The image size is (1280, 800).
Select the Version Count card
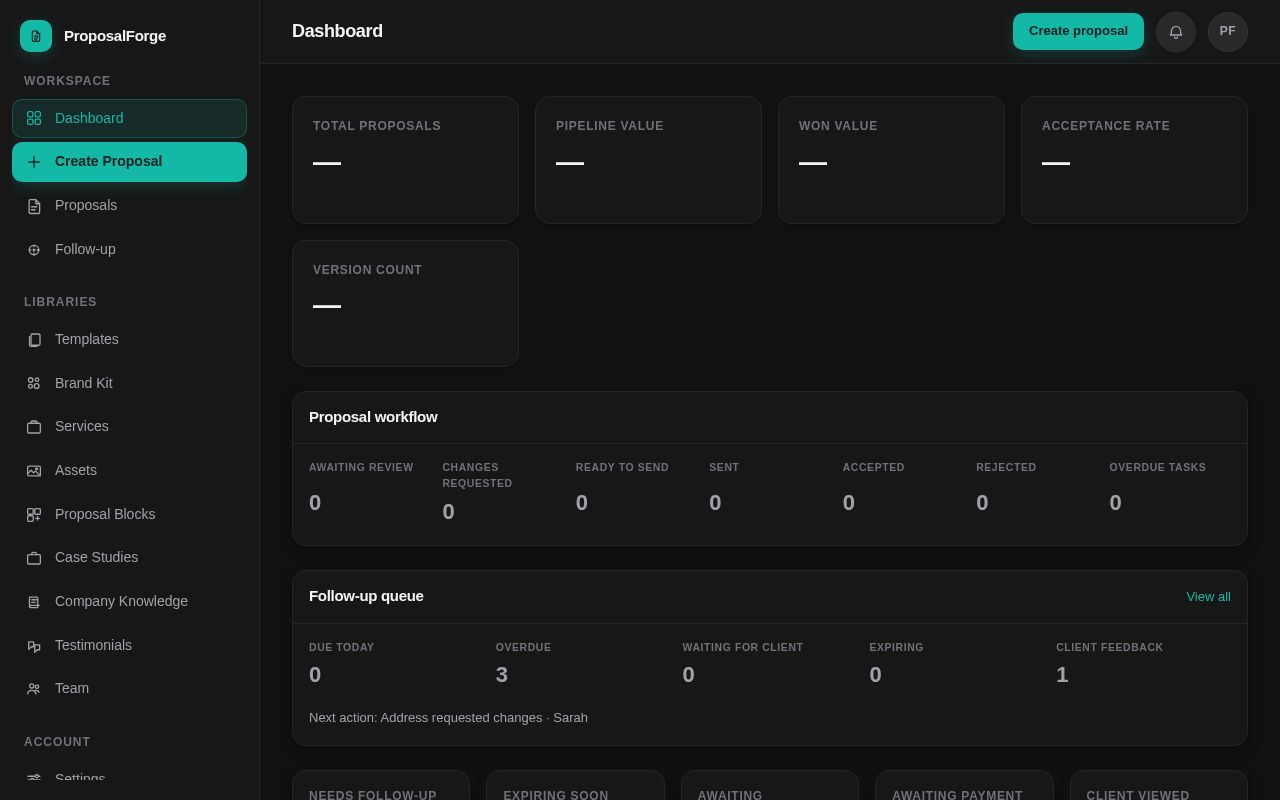point(405,303)
